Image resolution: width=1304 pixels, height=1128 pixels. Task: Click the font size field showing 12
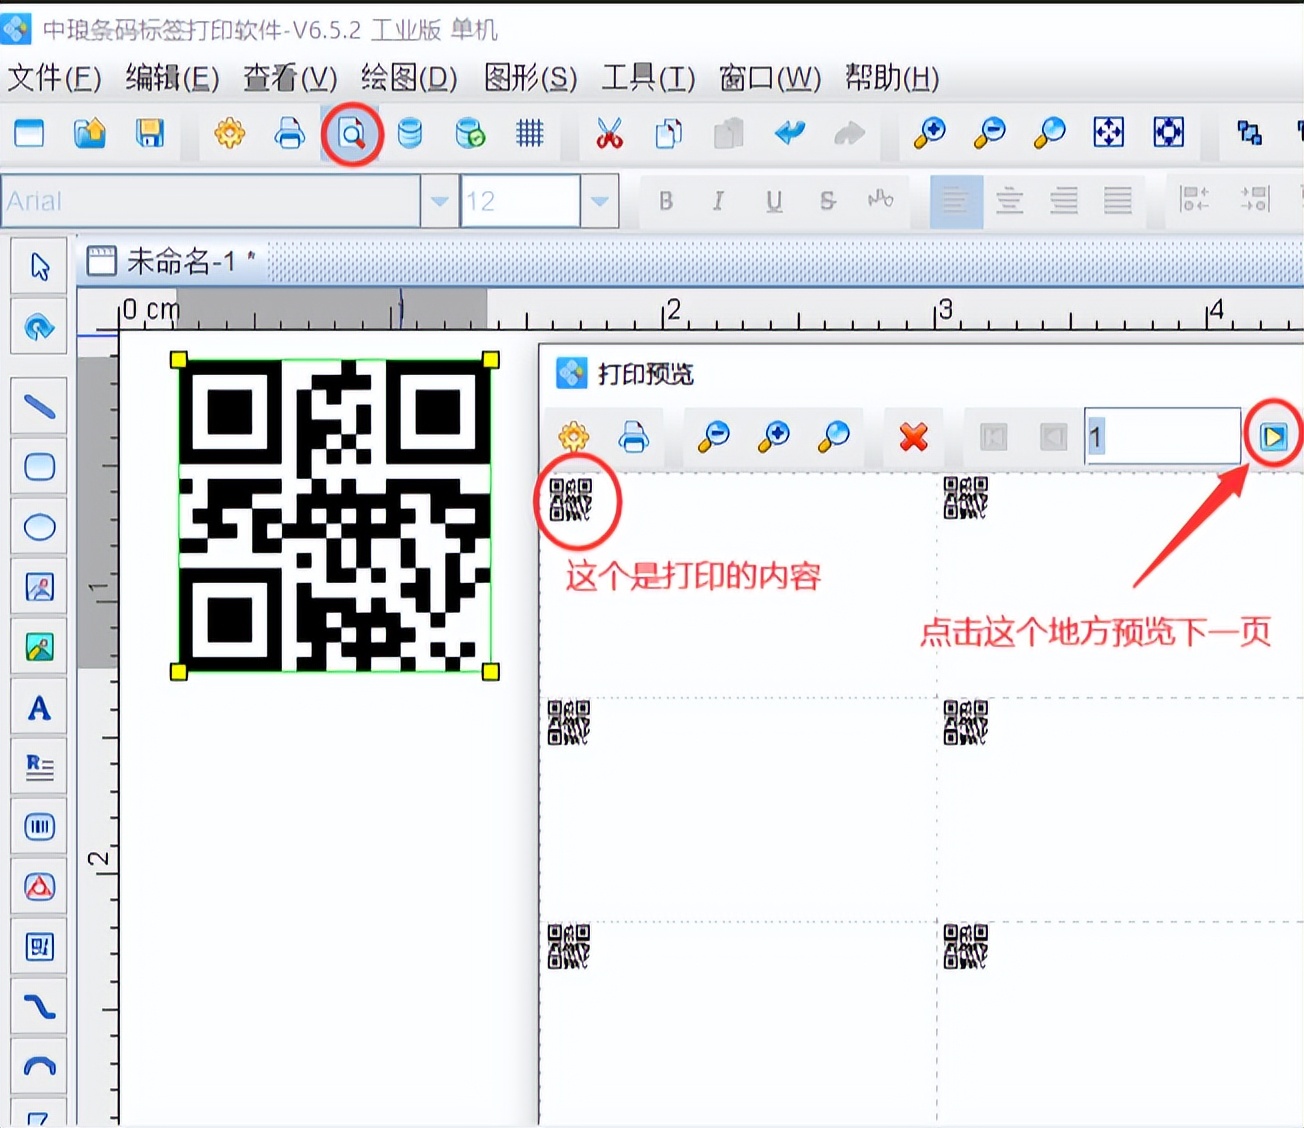(x=520, y=201)
